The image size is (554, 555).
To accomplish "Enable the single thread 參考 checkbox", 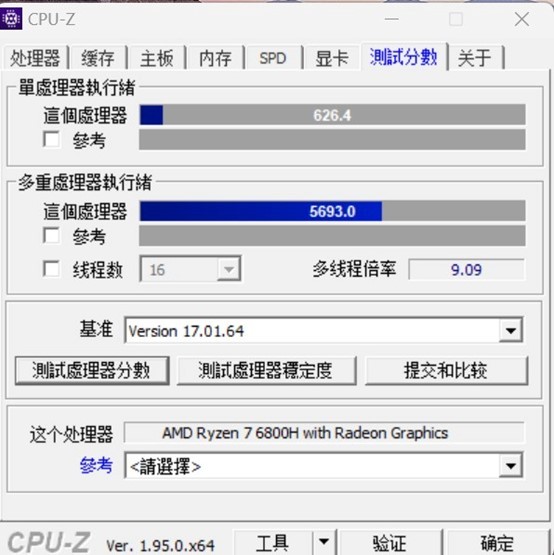I will click(51, 139).
